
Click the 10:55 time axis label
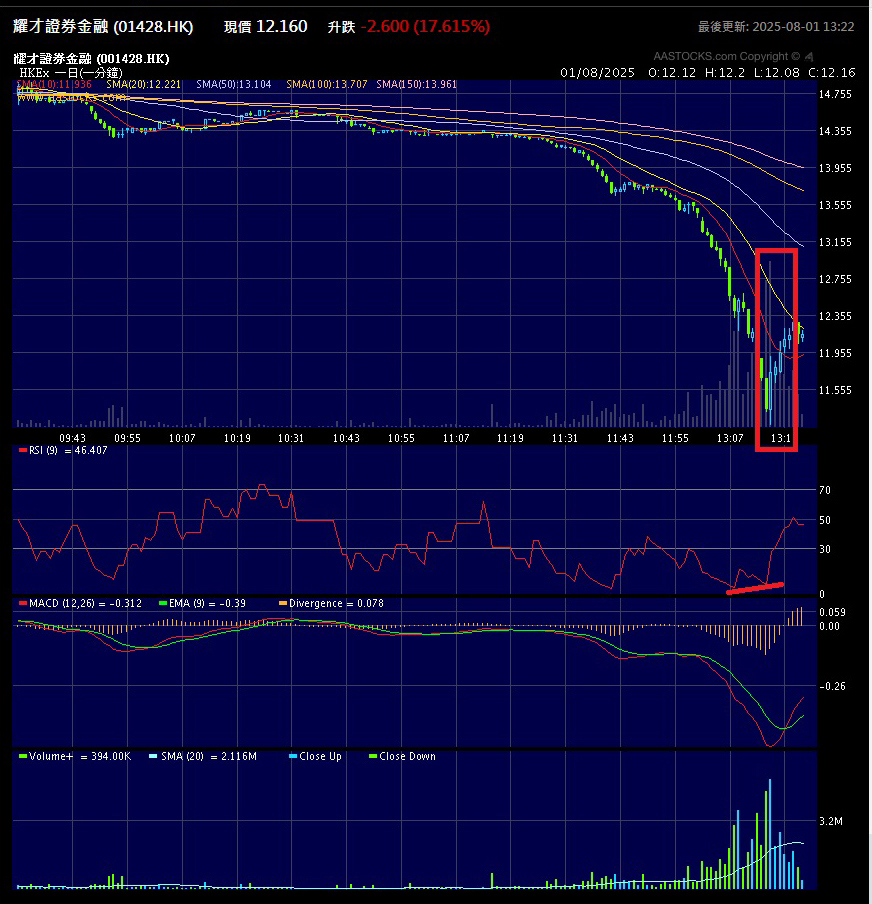coord(401,438)
